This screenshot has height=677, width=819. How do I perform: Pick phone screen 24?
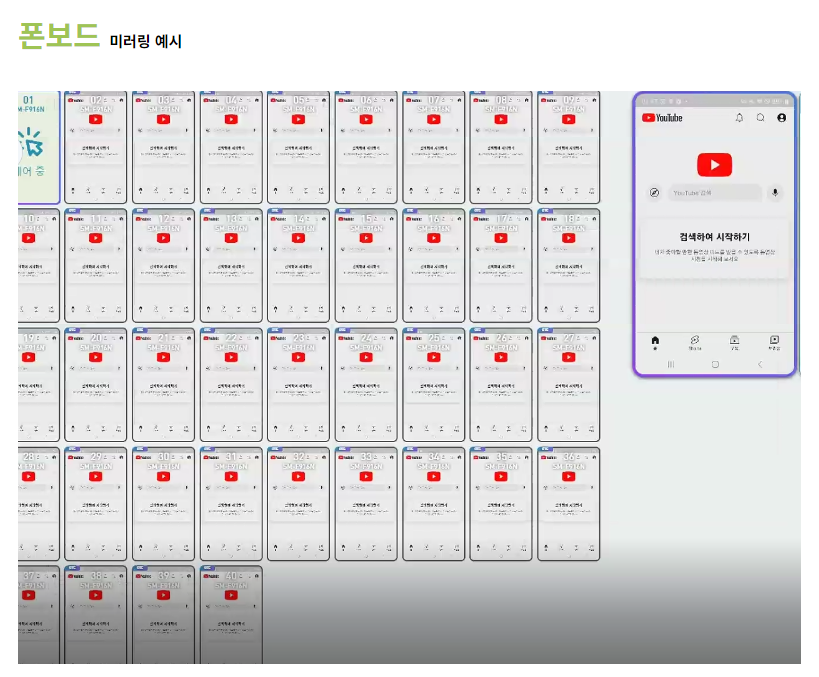(366, 384)
